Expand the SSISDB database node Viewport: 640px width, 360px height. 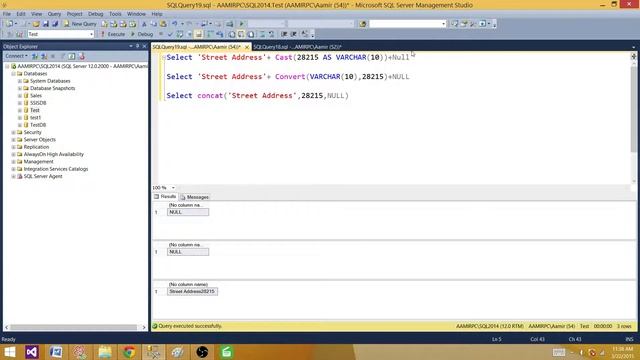[20, 103]
